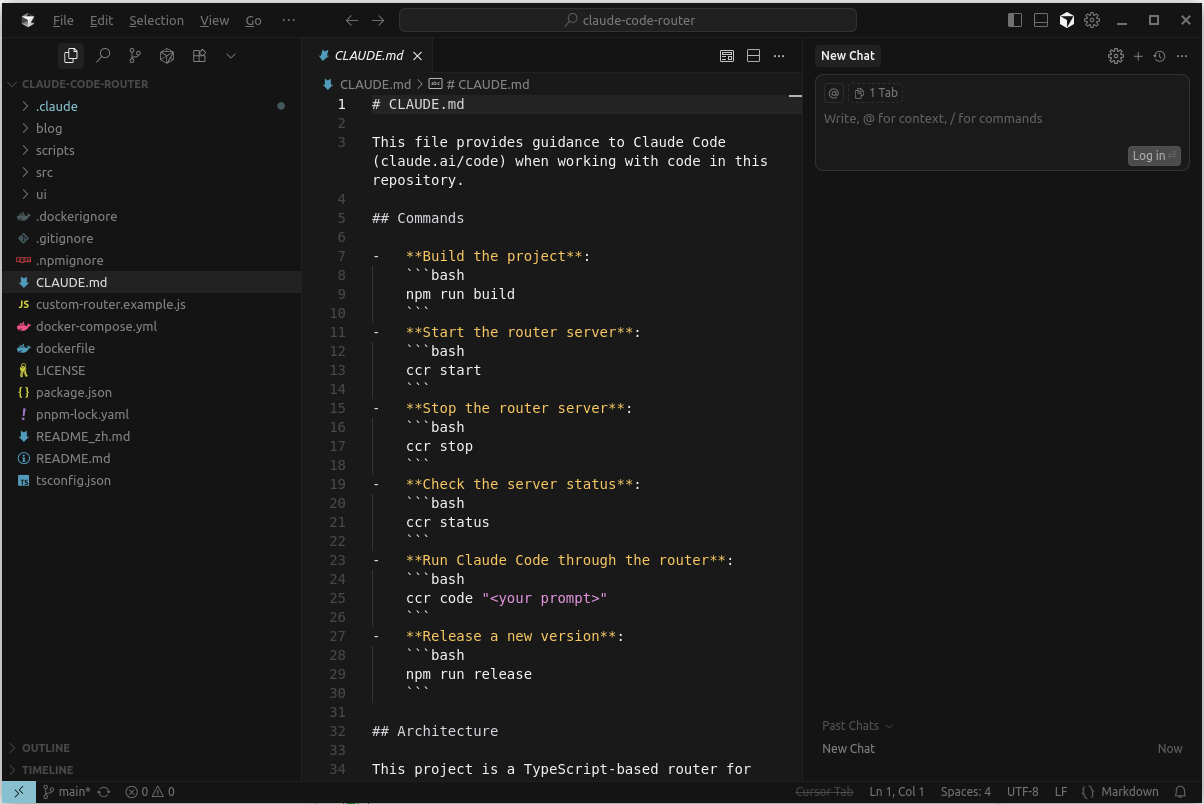Open the Search view in the sidebar
Screen dimensions: 1204x804
(x=103, y=56)
